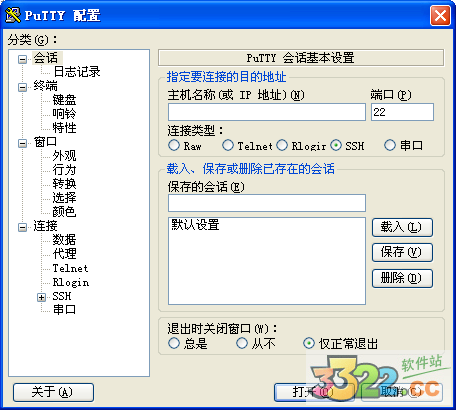Open the 键盘 settings
Viewport: 456px width, 410px height.
(64, 100)
